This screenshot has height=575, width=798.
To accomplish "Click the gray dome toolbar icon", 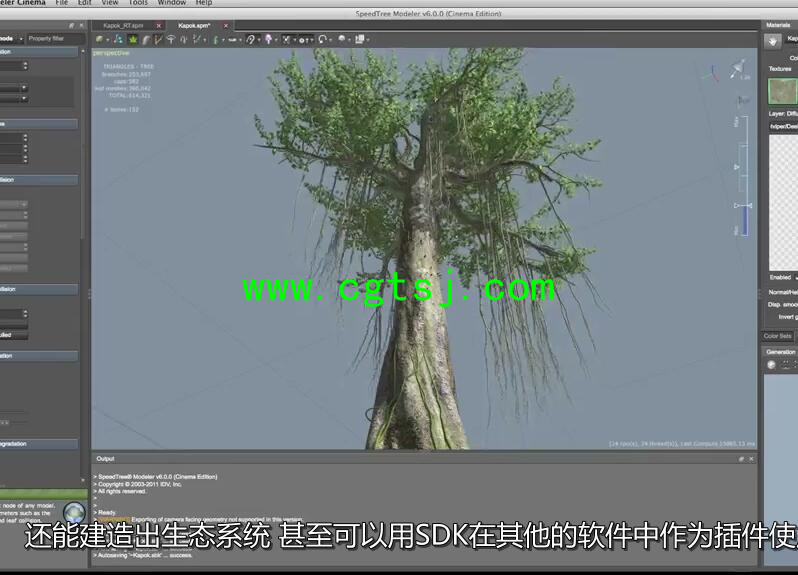I will [342, 39].
